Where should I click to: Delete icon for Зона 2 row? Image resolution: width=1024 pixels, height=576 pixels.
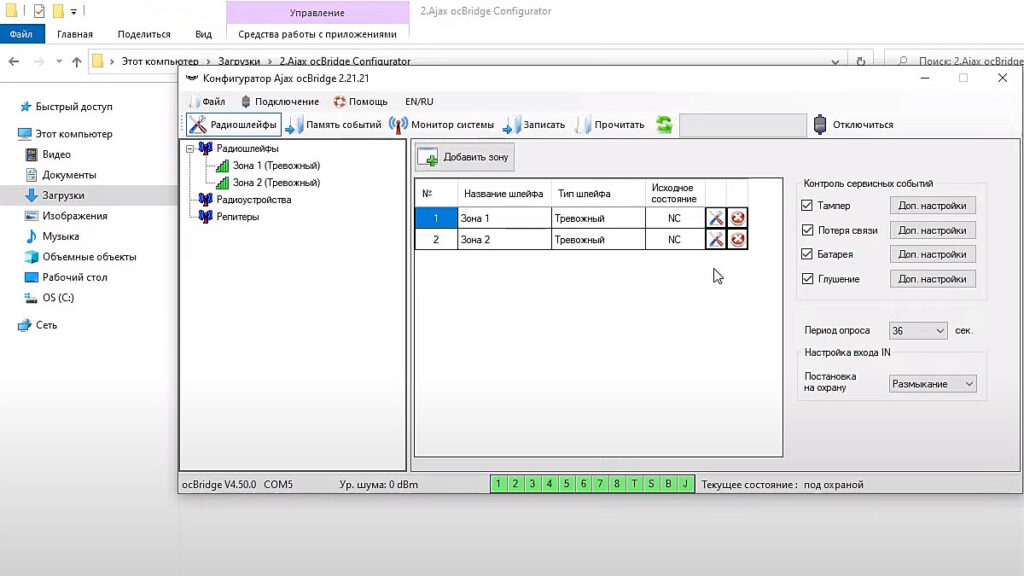click(737, 240)
